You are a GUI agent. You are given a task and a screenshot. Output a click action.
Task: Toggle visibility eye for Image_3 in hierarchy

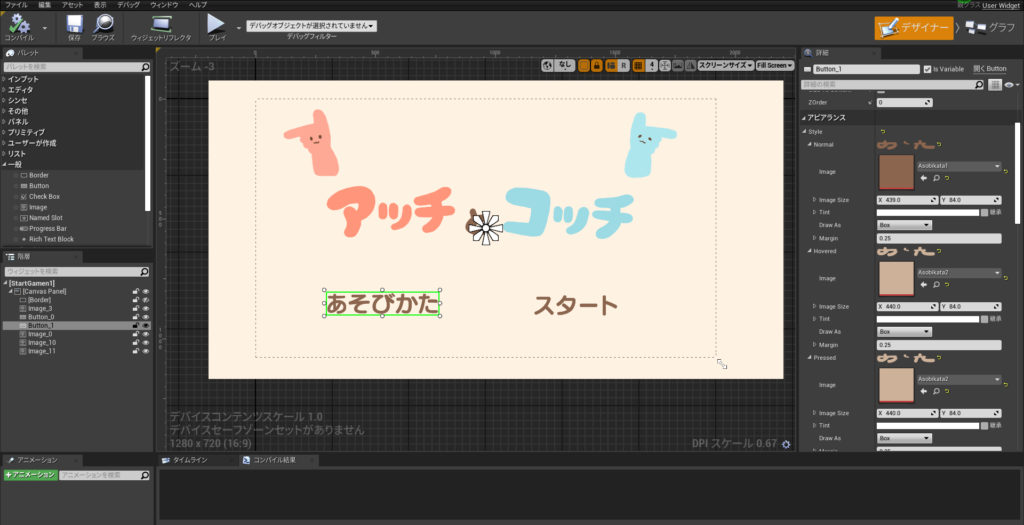[x=146, y=309]
